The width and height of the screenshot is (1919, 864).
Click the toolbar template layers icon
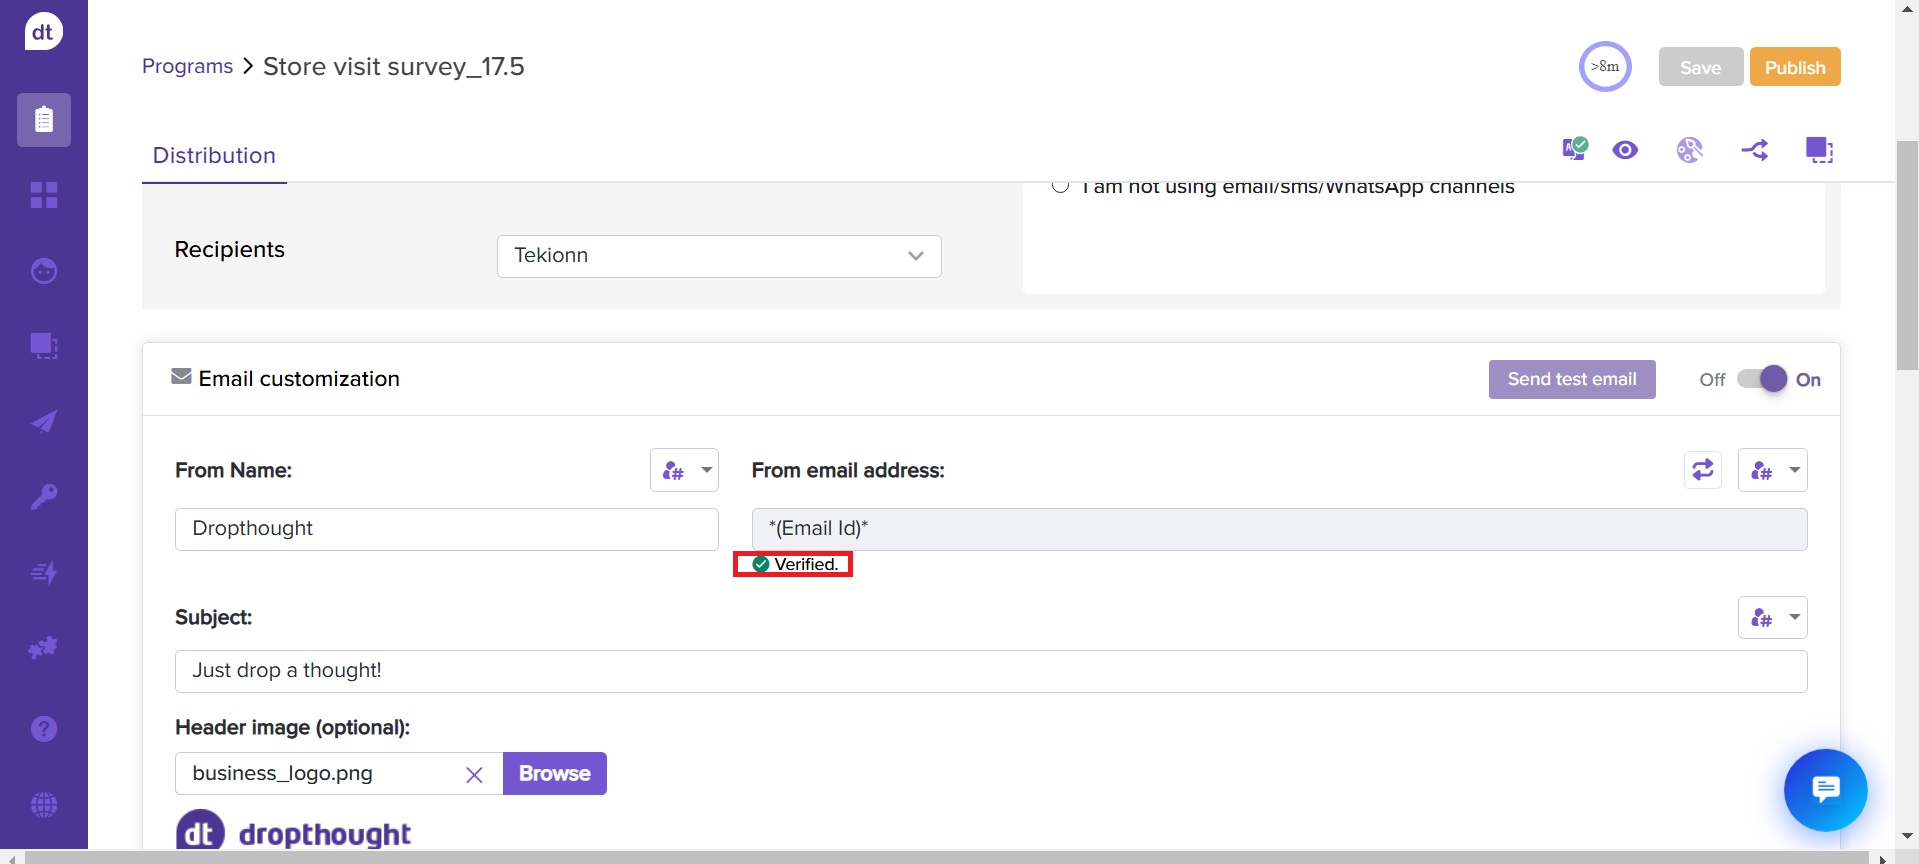point(1819,150)
